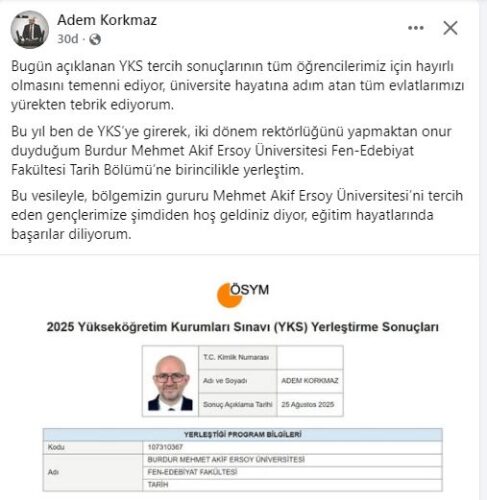Select the TARİH program row
The image size is (487, 500).
click(292, 485)
